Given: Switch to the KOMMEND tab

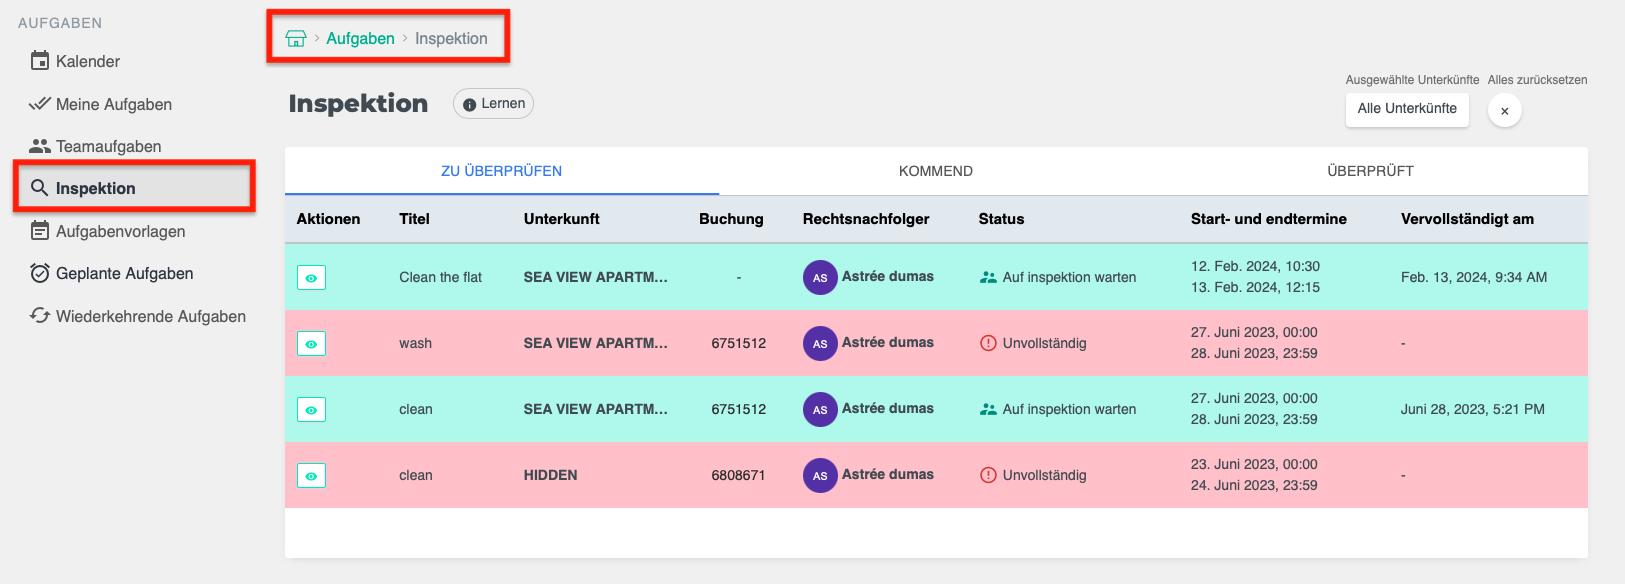Looking at the screenshot, I should [x=936, y=171].
